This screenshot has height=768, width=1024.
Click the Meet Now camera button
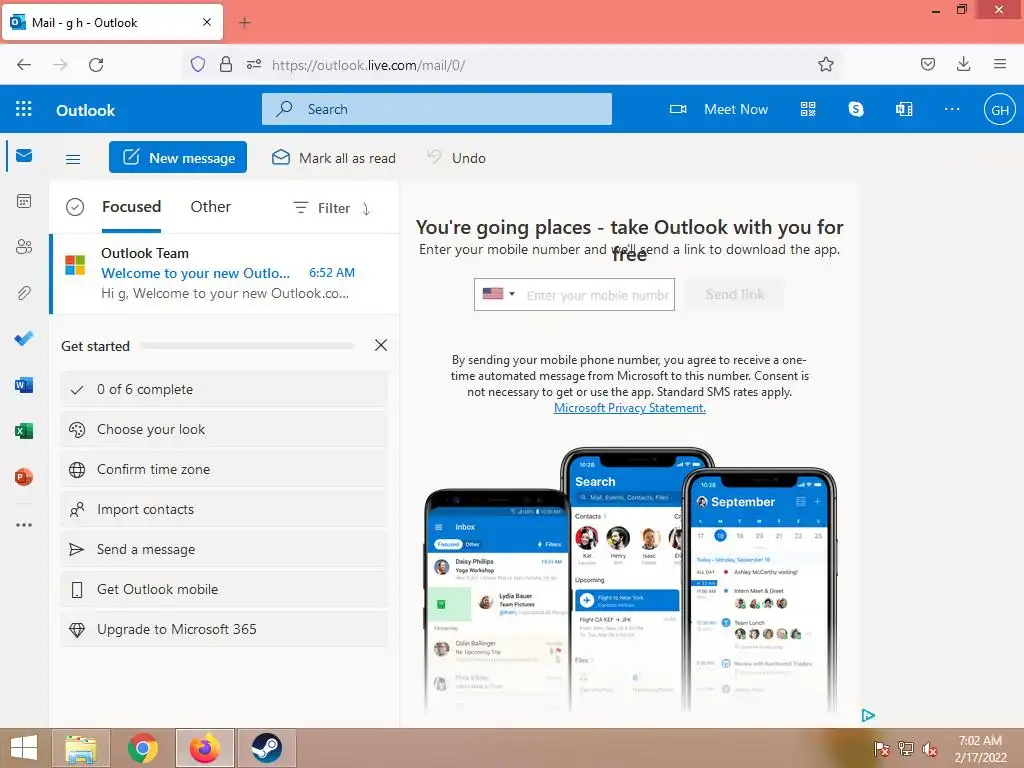[x=719, y=109]
